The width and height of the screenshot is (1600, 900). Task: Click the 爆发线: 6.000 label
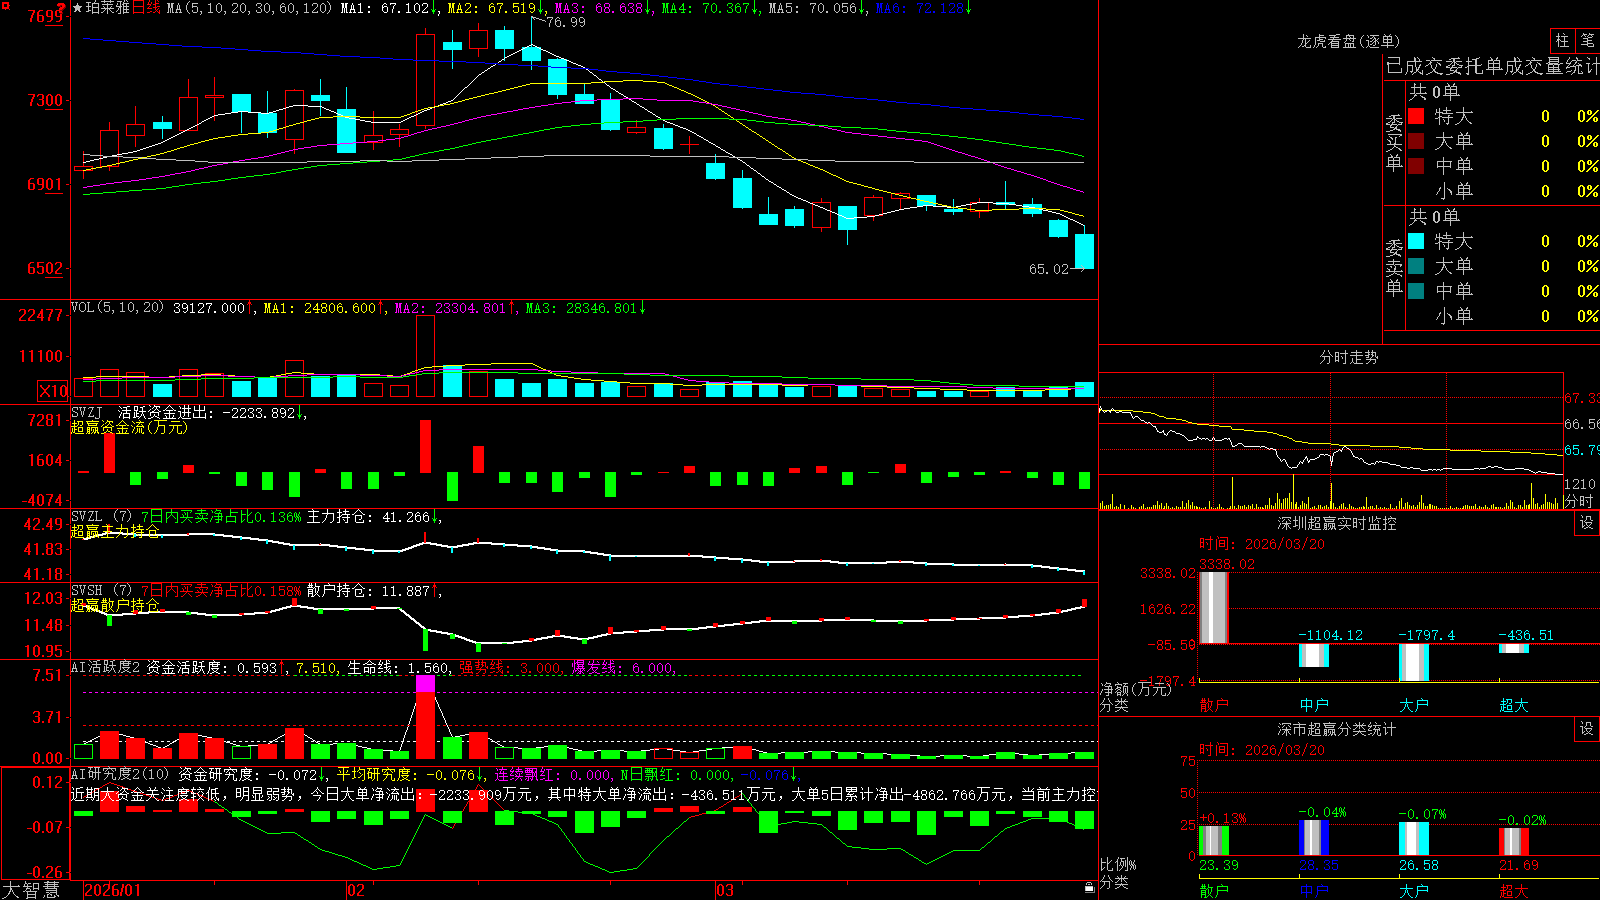click(x=623, y=667)
